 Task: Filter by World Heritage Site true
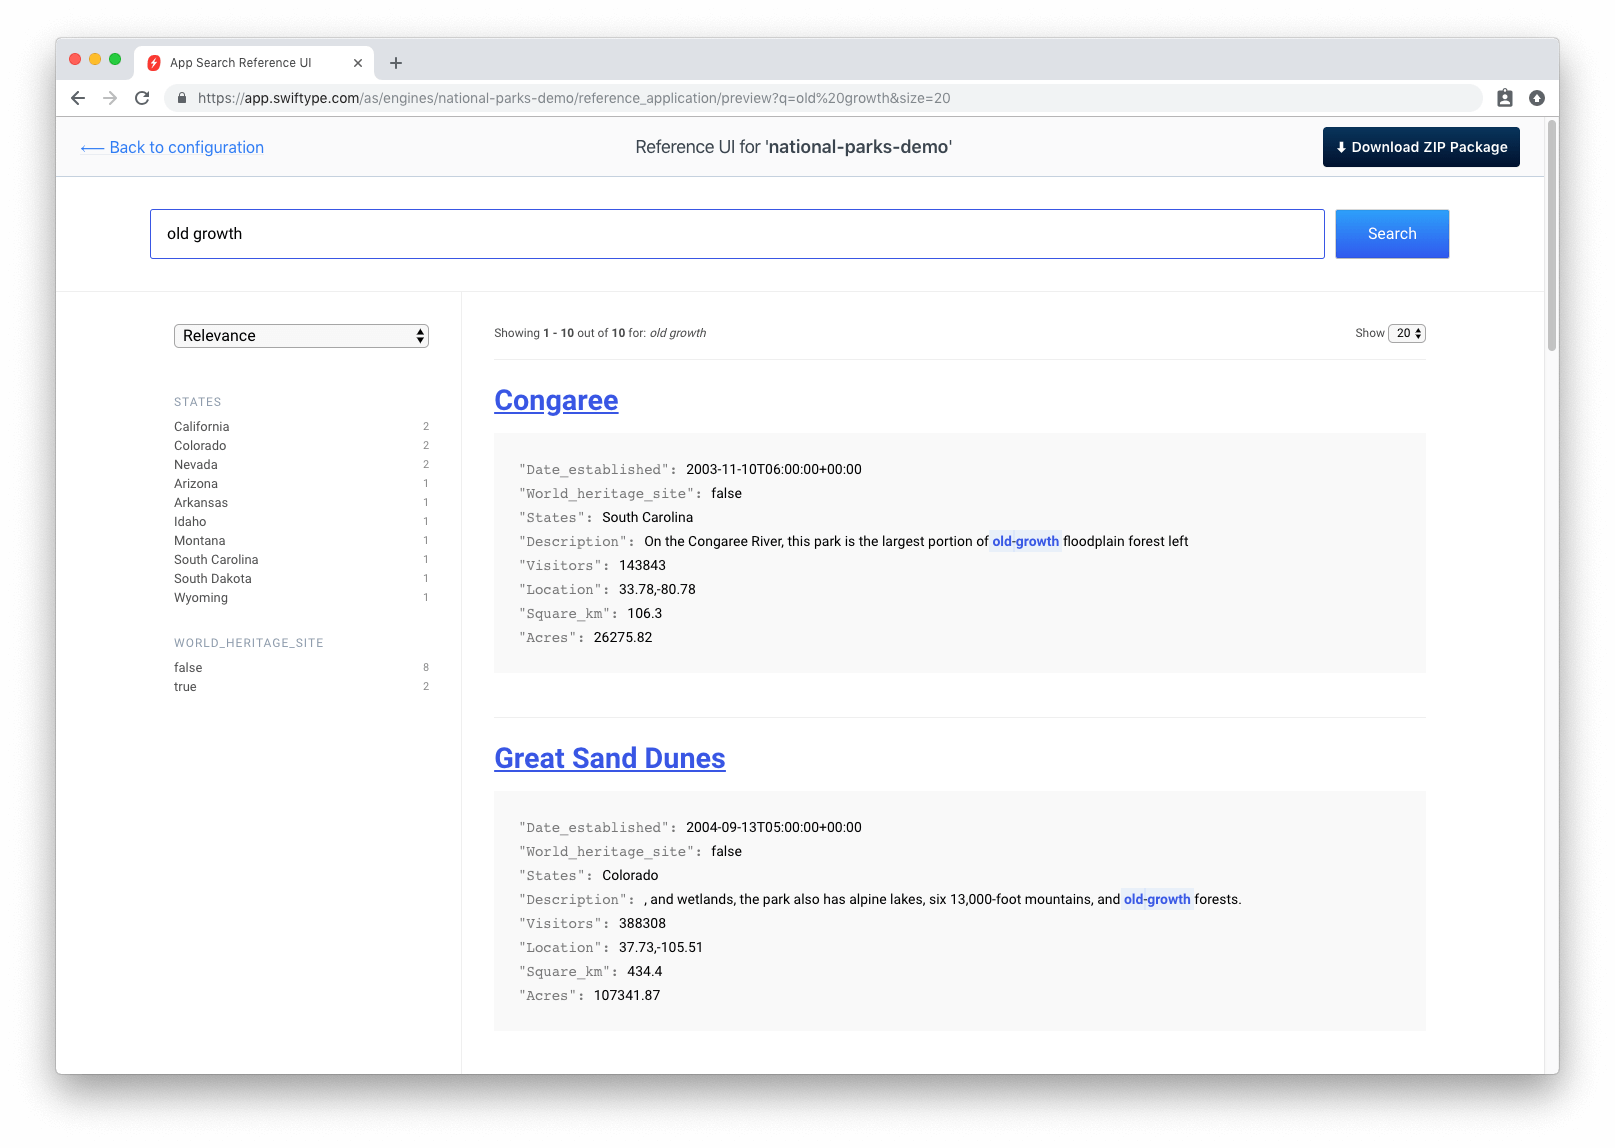(185, 686)
